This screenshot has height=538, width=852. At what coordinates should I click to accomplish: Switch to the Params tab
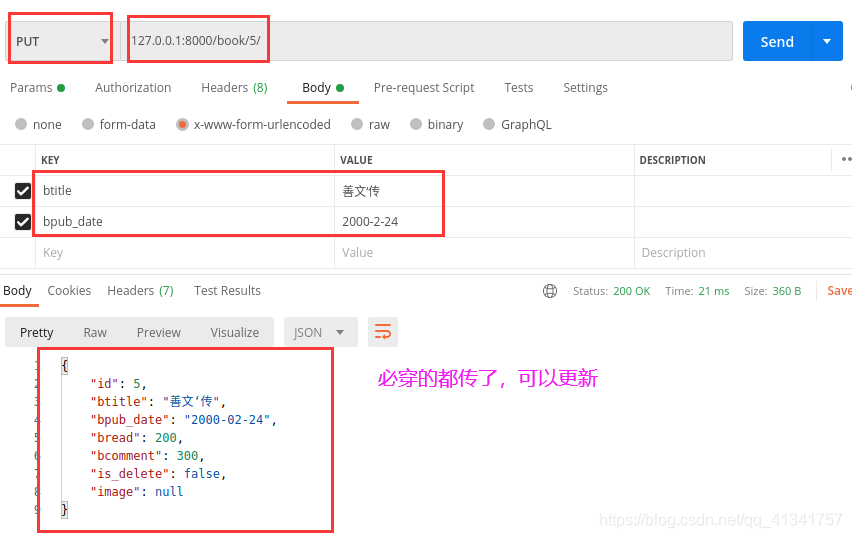(37, 87)
